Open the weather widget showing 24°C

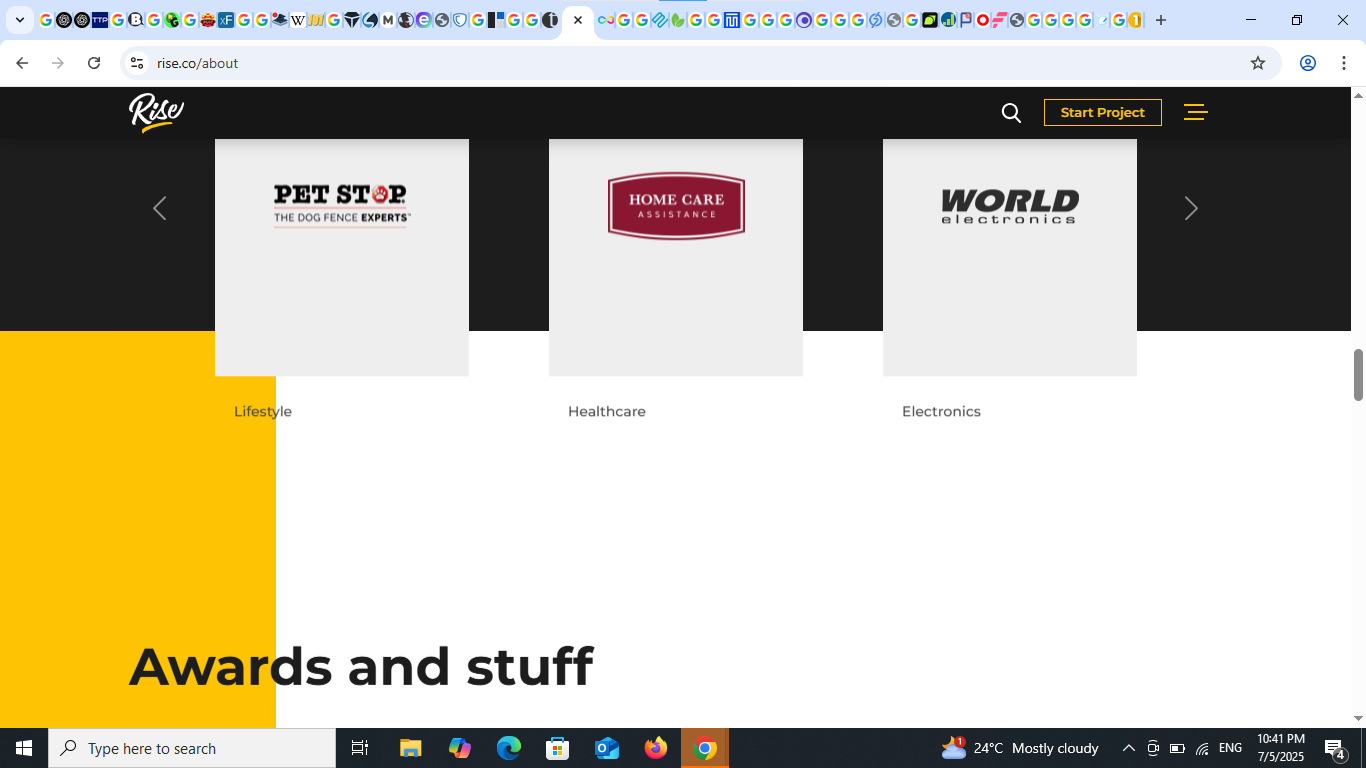(1020, 748)
